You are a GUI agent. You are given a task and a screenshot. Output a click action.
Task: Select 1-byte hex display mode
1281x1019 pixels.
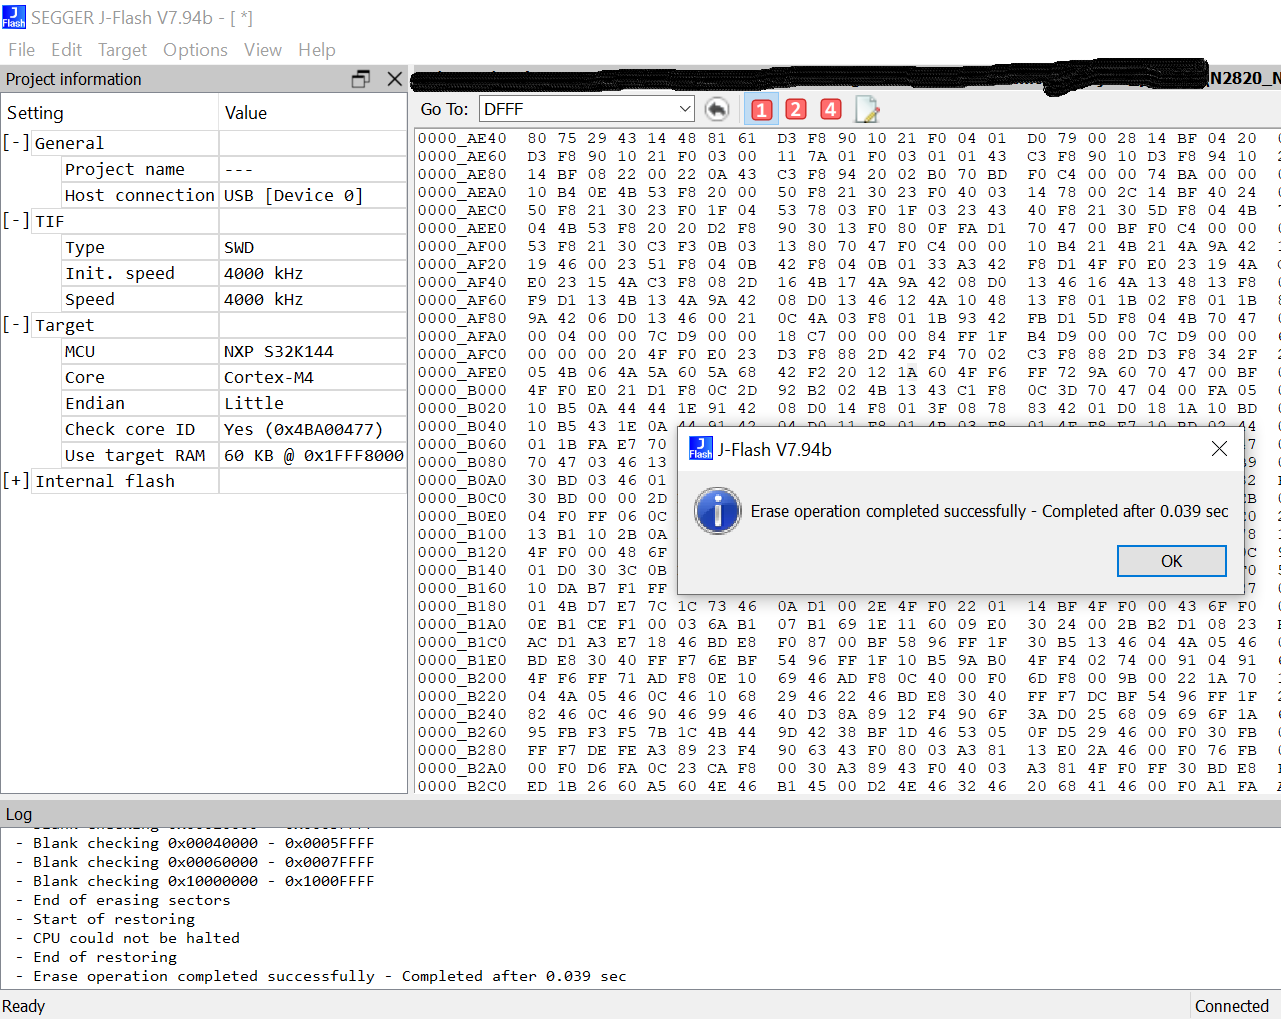coord(761,109)
